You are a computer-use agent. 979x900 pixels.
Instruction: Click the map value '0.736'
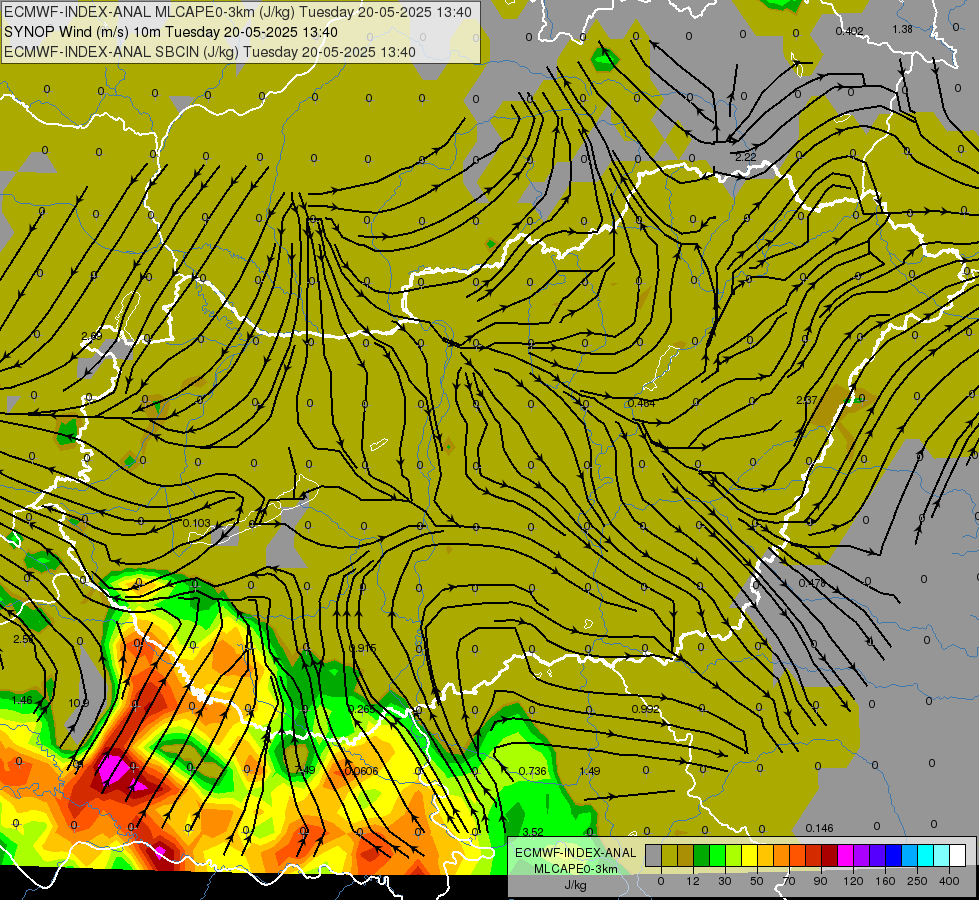coord(533,771)
